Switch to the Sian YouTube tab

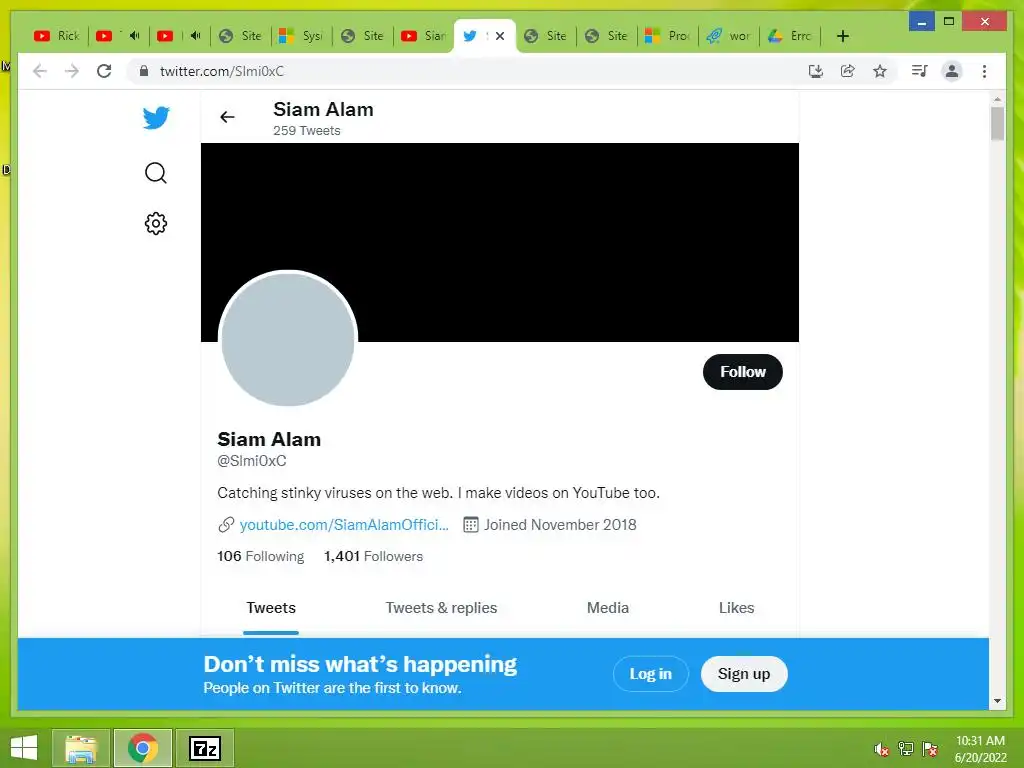tap(424, 36)
